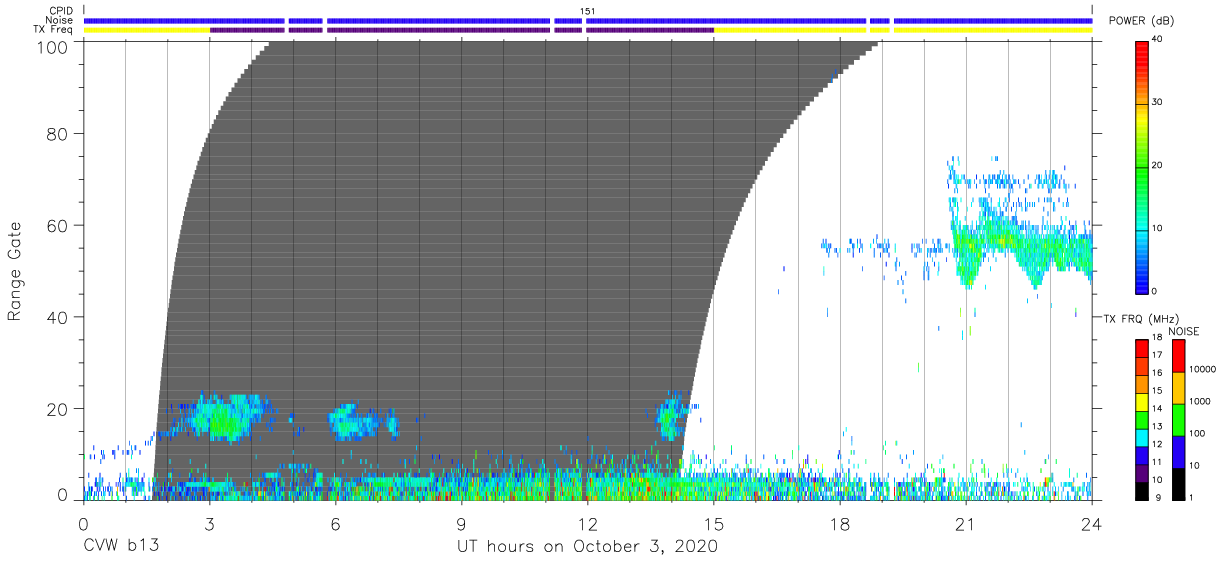Click the CPID value '151'
1228x567 pixels.
pyautogui.click(x=588, y=11)
